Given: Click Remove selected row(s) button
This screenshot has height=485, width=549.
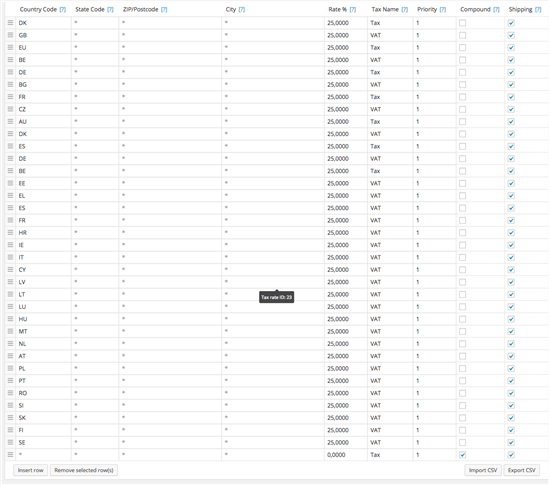Looking at the screenshot, I should click(84, 470).
